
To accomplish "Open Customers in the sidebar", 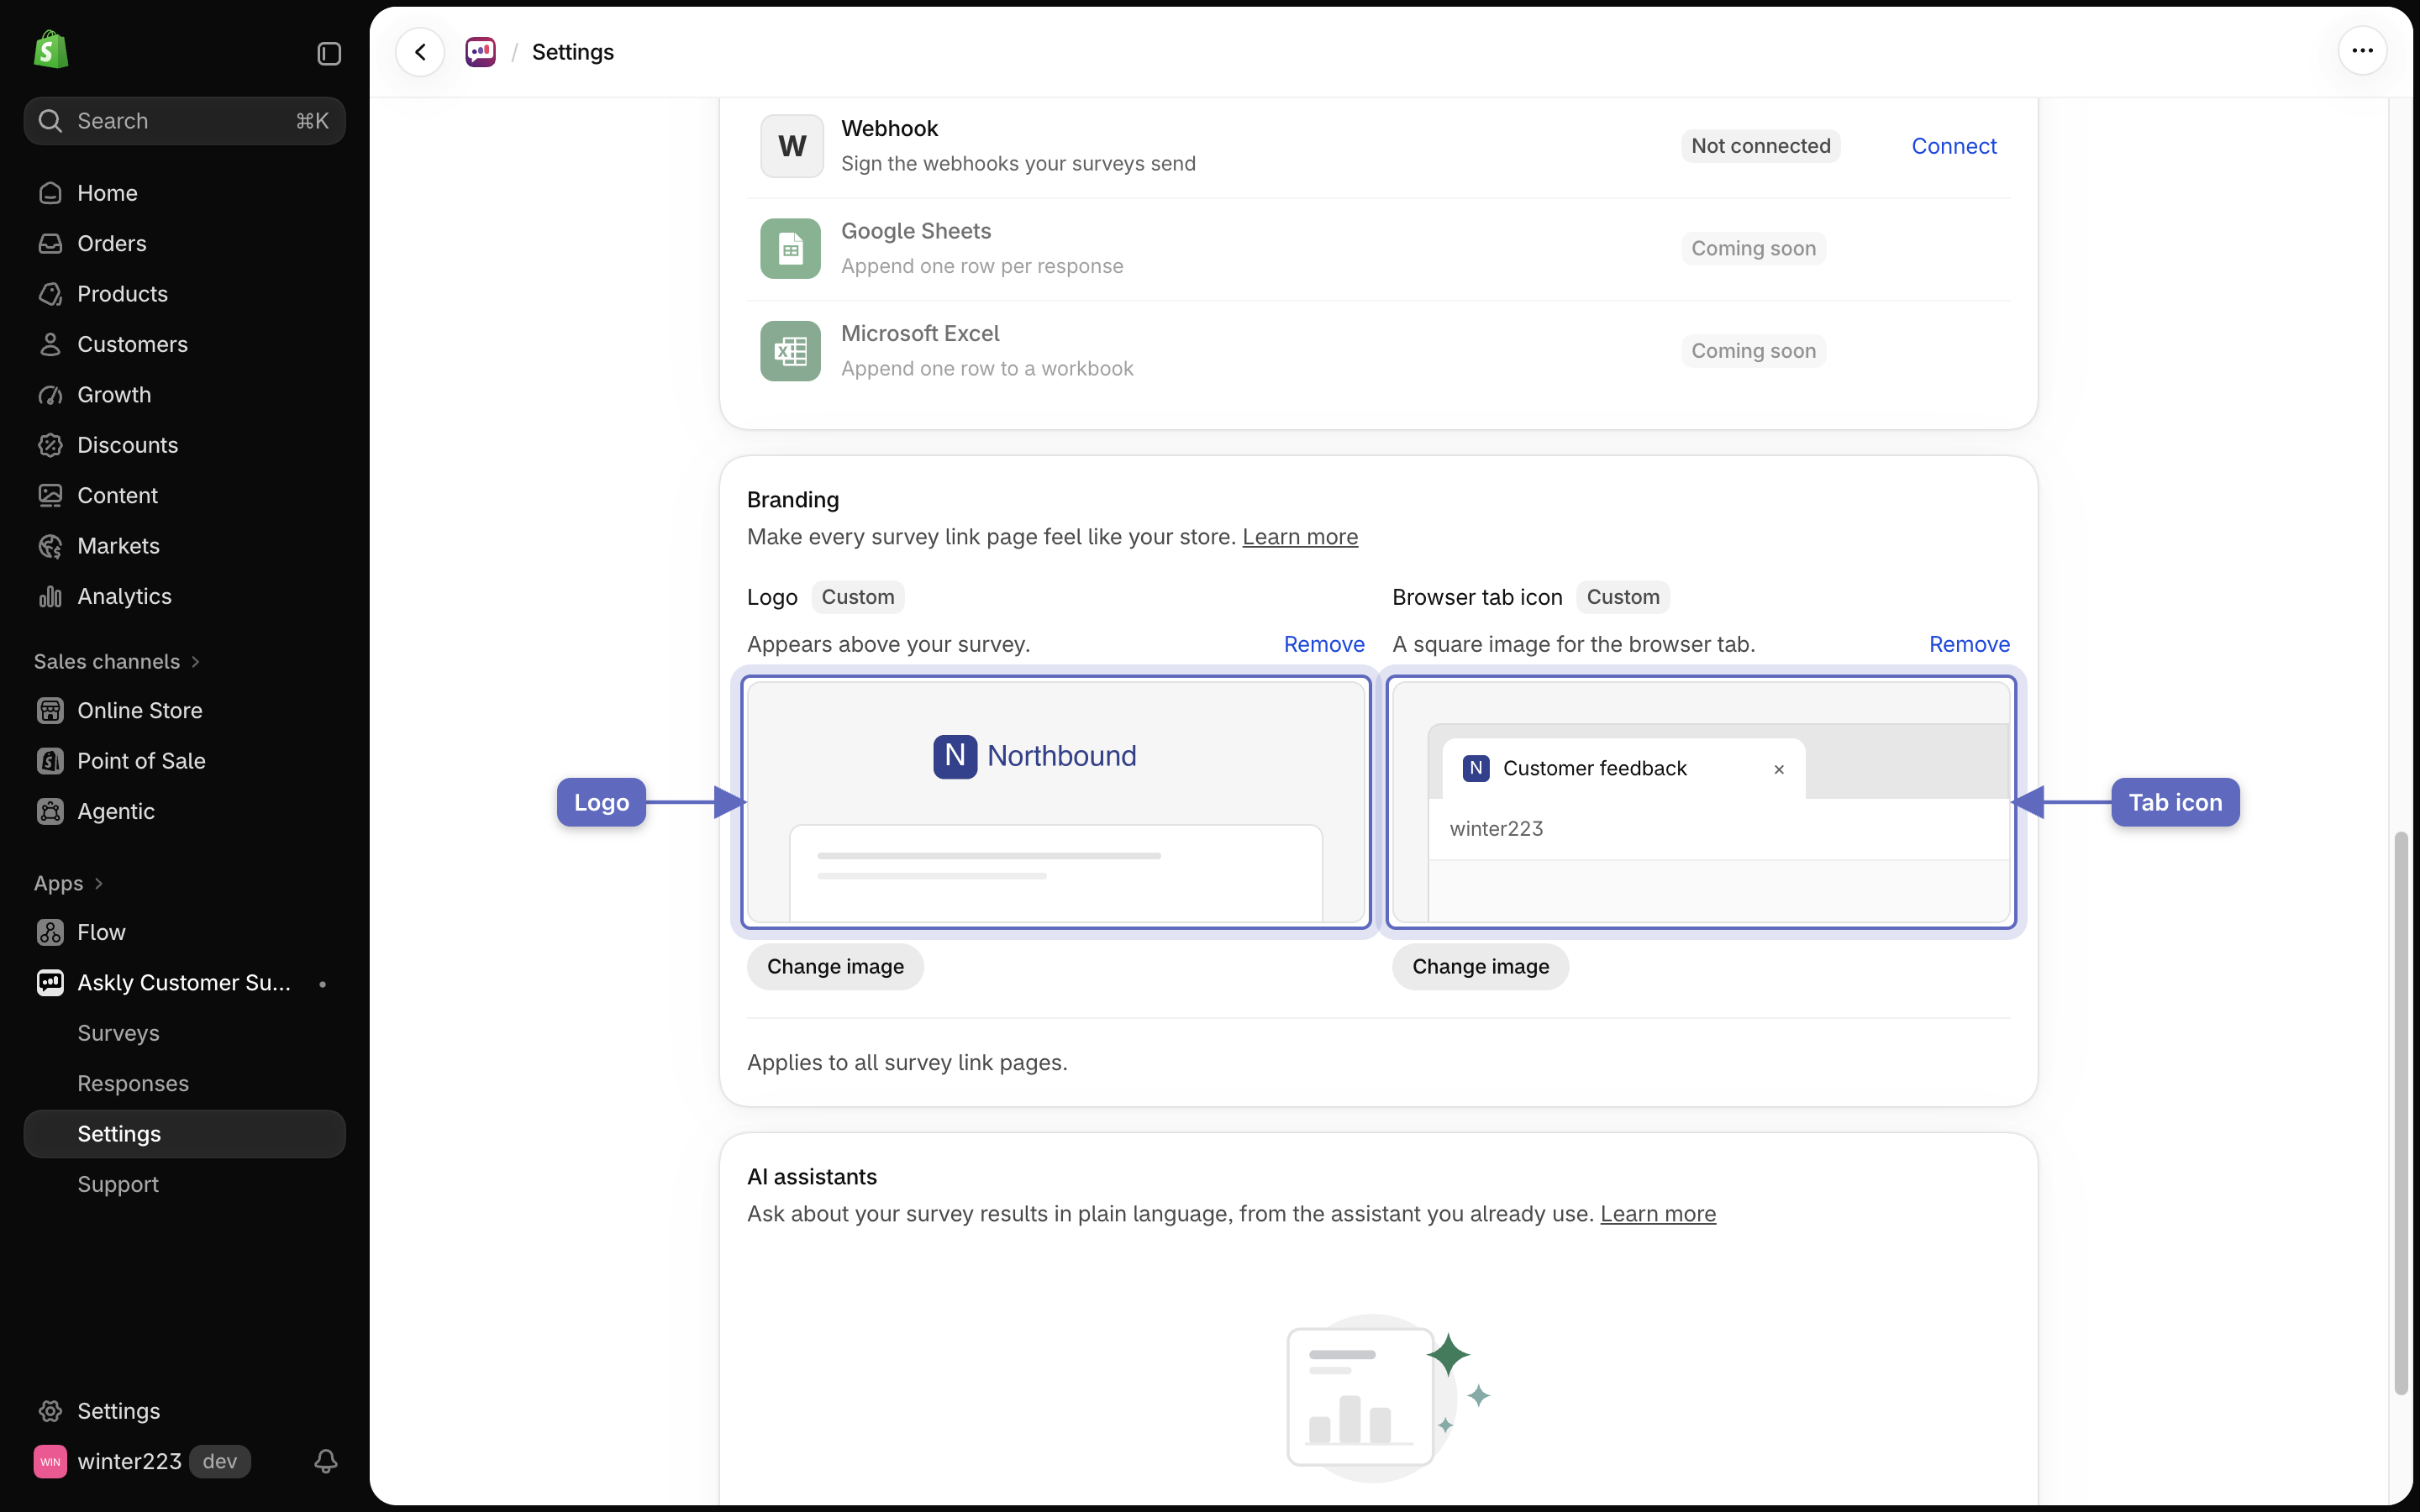I will pos(185,345).
